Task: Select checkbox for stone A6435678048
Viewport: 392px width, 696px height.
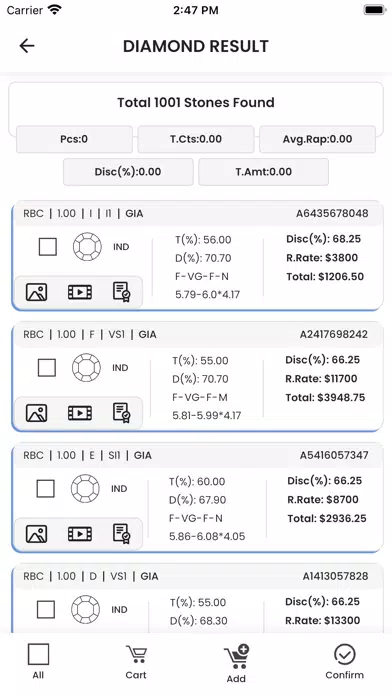Action: 48,247
